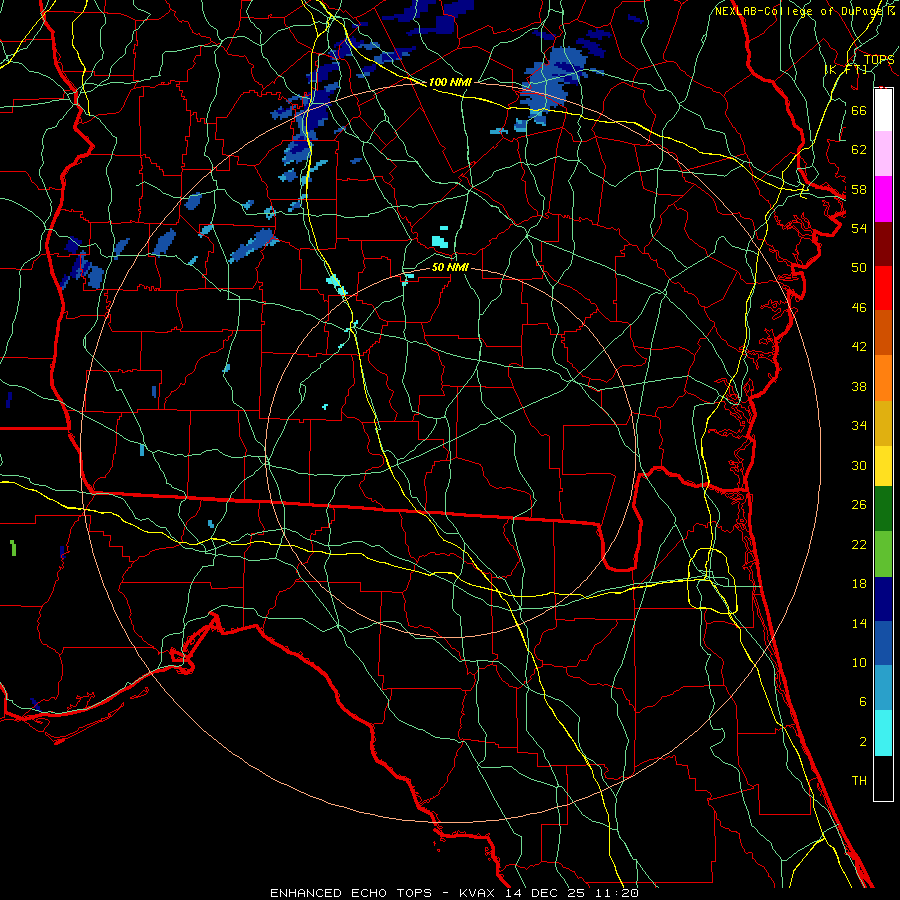Click the "100 NMI" range ring label
The height and width of the screenshot is (900, 900).
click(x=450, y=82)
